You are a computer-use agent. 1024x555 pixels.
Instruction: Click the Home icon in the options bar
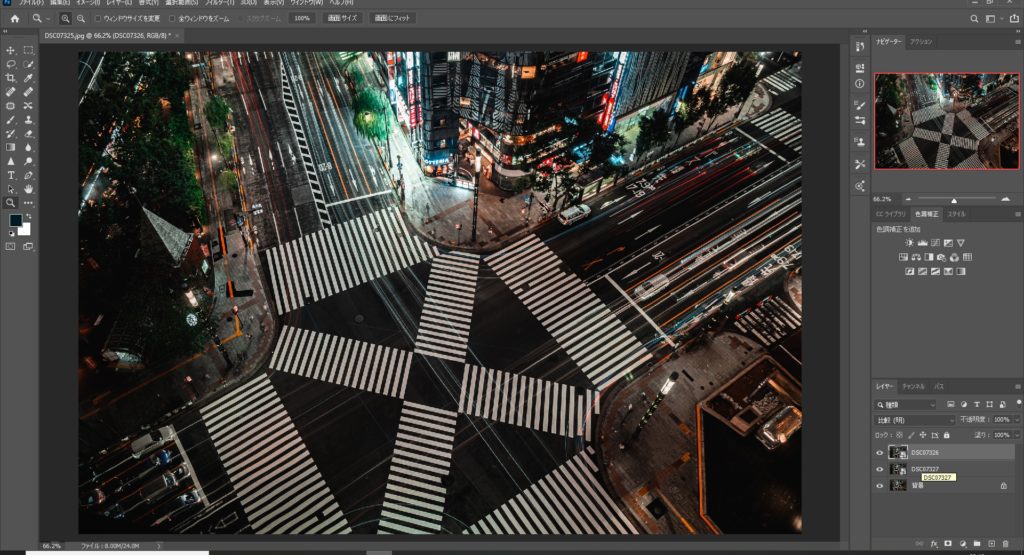(14, 18)
